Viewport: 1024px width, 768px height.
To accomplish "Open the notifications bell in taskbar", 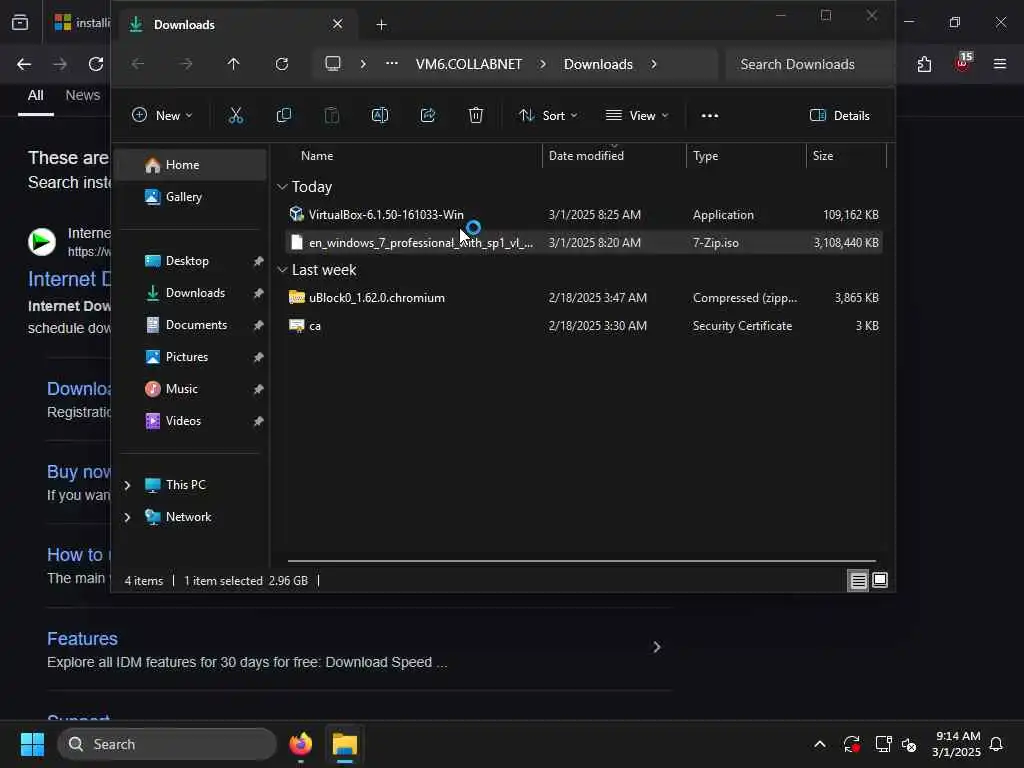I will pos(996,744).
